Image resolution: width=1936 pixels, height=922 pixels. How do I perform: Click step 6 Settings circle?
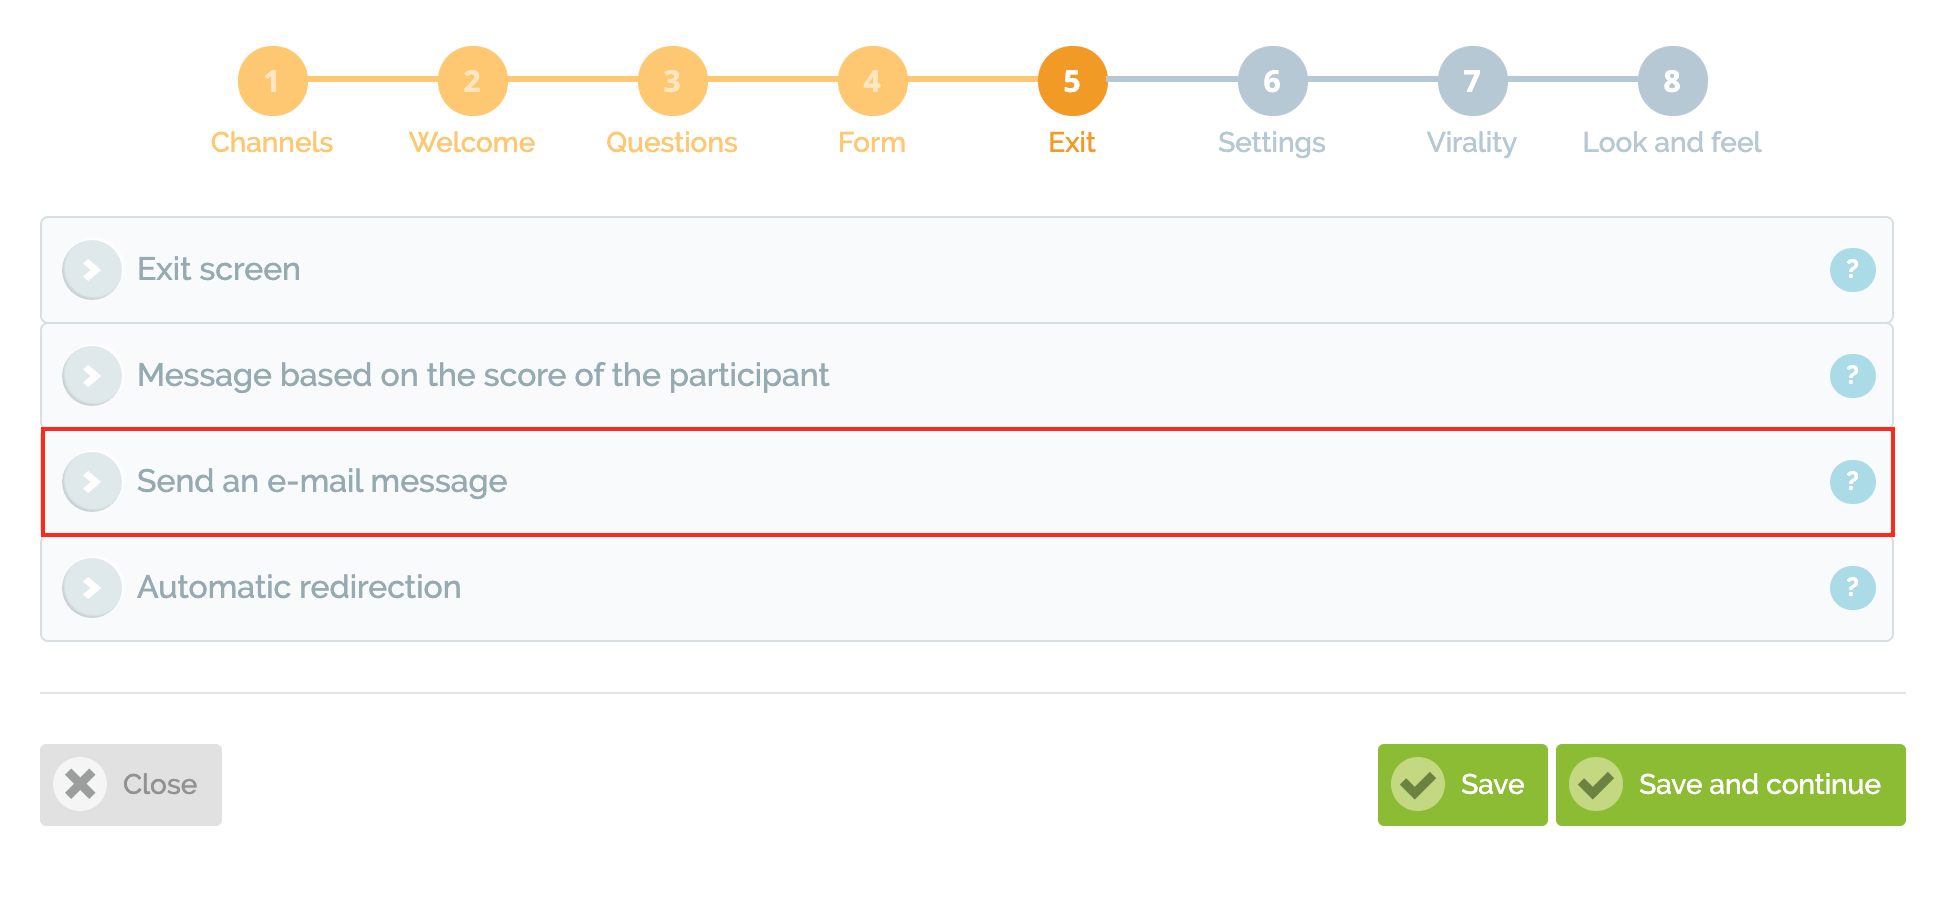coord(1272,81)
